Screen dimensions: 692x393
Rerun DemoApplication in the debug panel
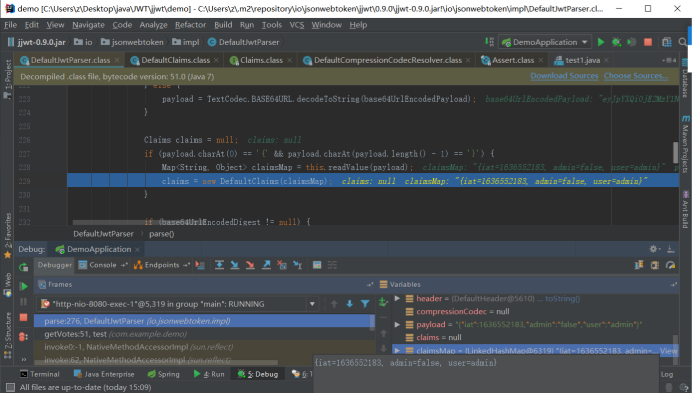click(x=23, y=267)
